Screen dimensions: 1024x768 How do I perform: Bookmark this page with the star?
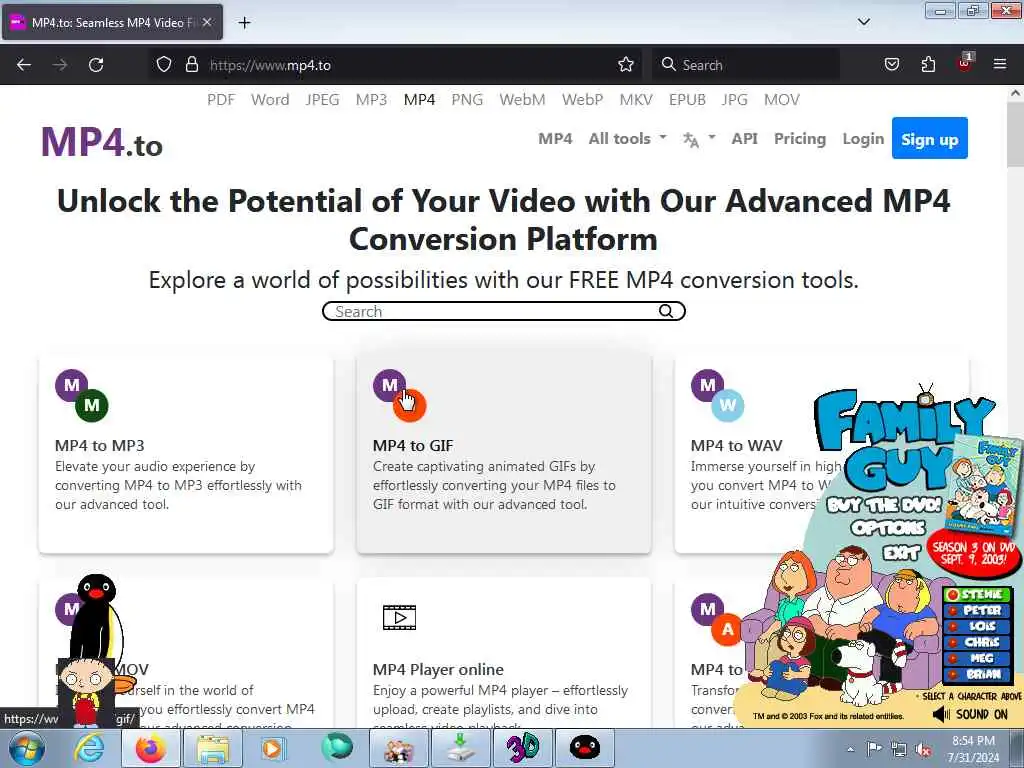point(626,65)
